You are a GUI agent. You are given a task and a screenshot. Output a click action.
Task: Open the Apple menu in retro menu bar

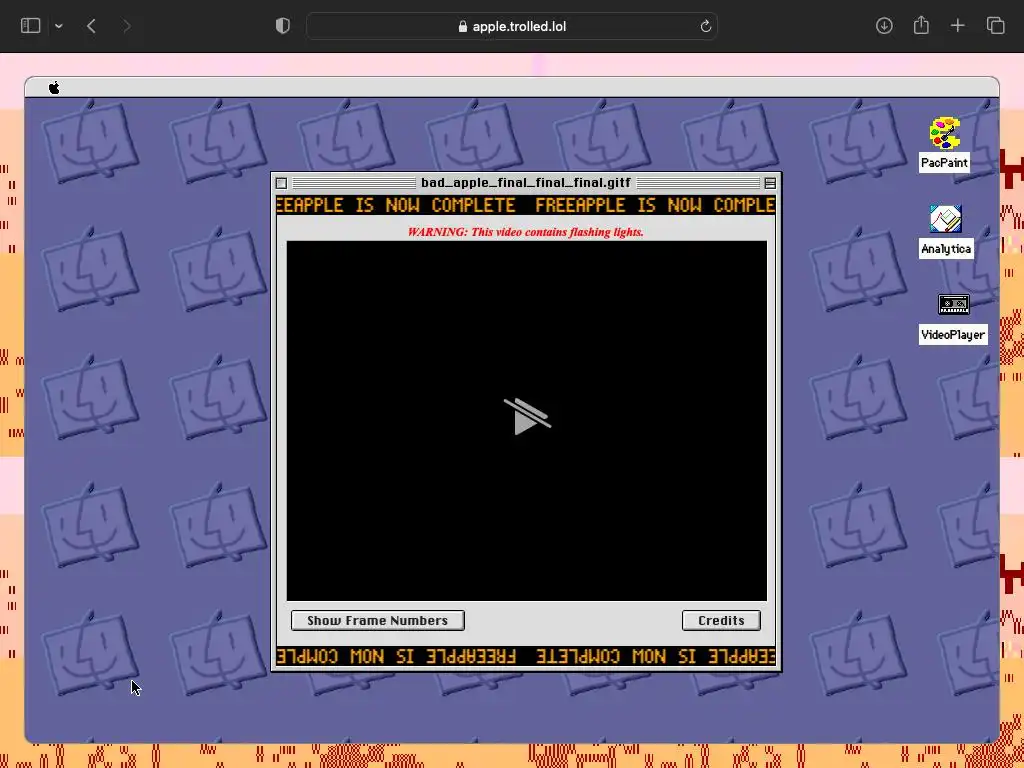point(54,88)
